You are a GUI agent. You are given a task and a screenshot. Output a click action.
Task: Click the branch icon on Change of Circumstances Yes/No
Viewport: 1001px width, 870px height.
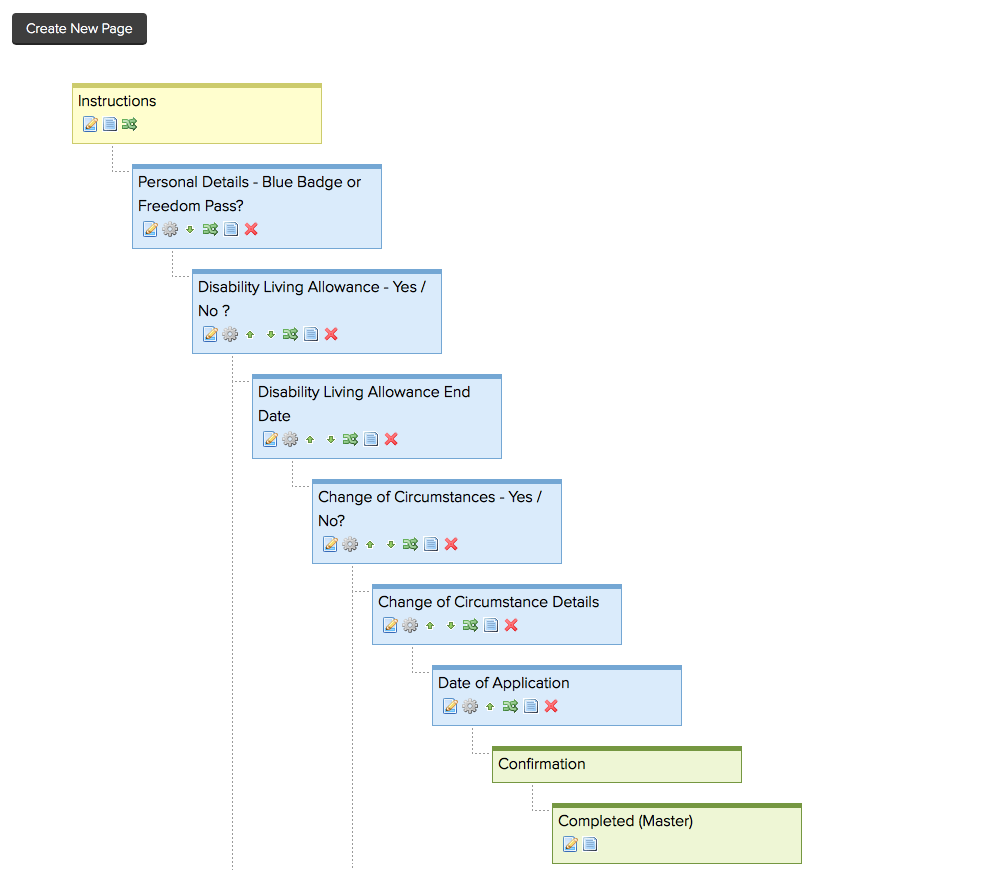[x=410, y=544]
